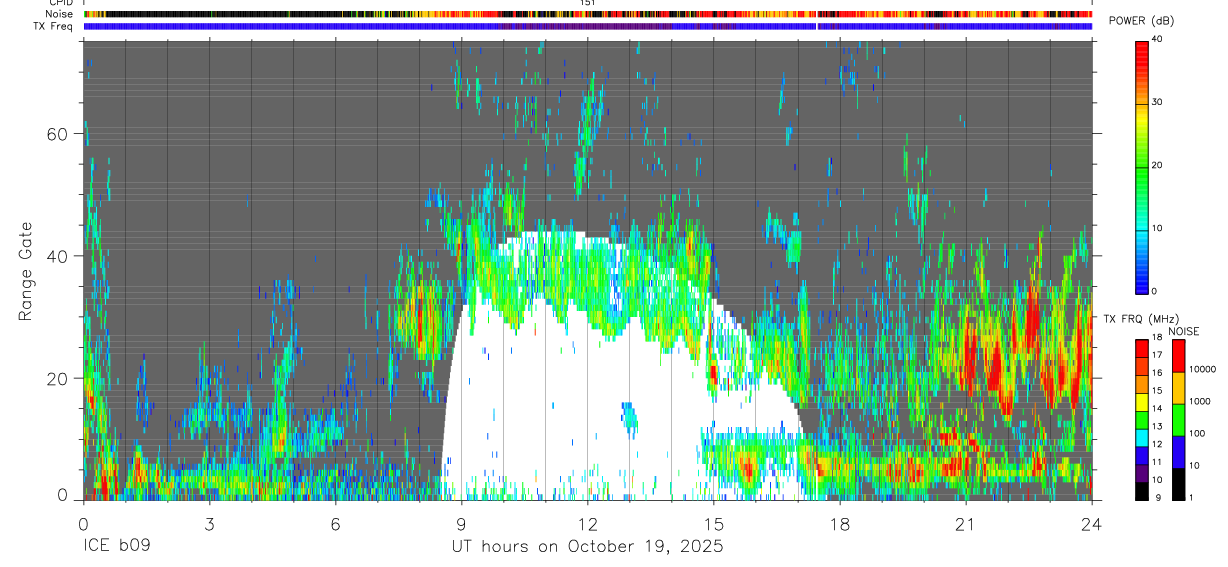Click the cyan swatch in TX FRQ legend
The height and width of the screenshot is (567, 1228).
tap(1141, 437)
